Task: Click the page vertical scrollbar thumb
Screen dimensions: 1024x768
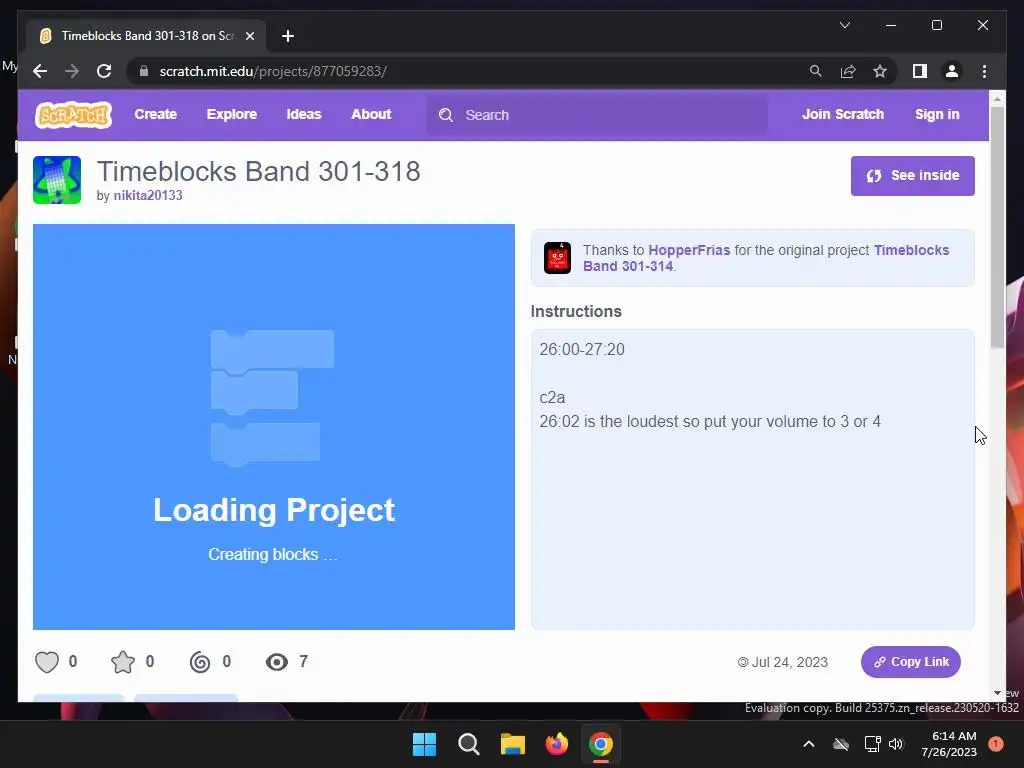Action: tap(997, 228)
